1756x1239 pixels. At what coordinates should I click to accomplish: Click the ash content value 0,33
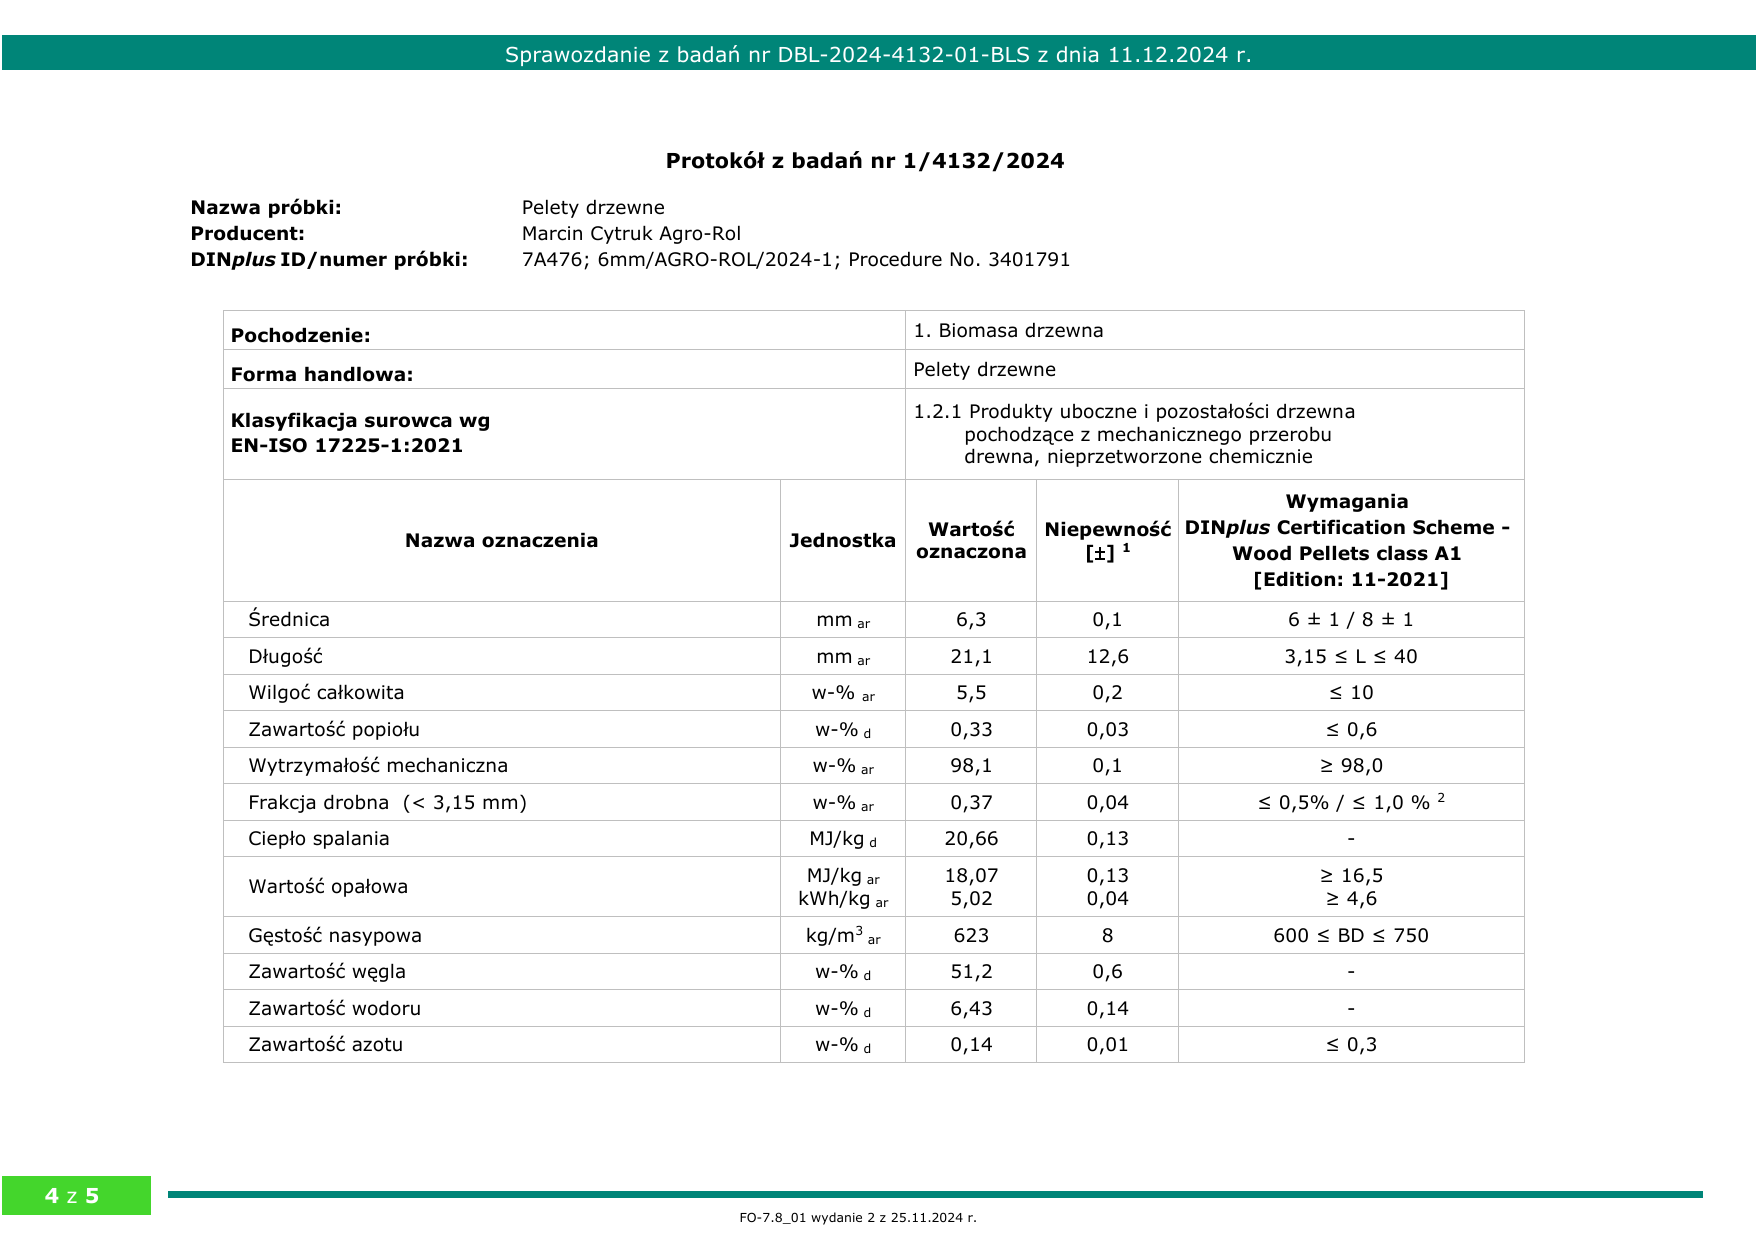click(x=970, y=730)
